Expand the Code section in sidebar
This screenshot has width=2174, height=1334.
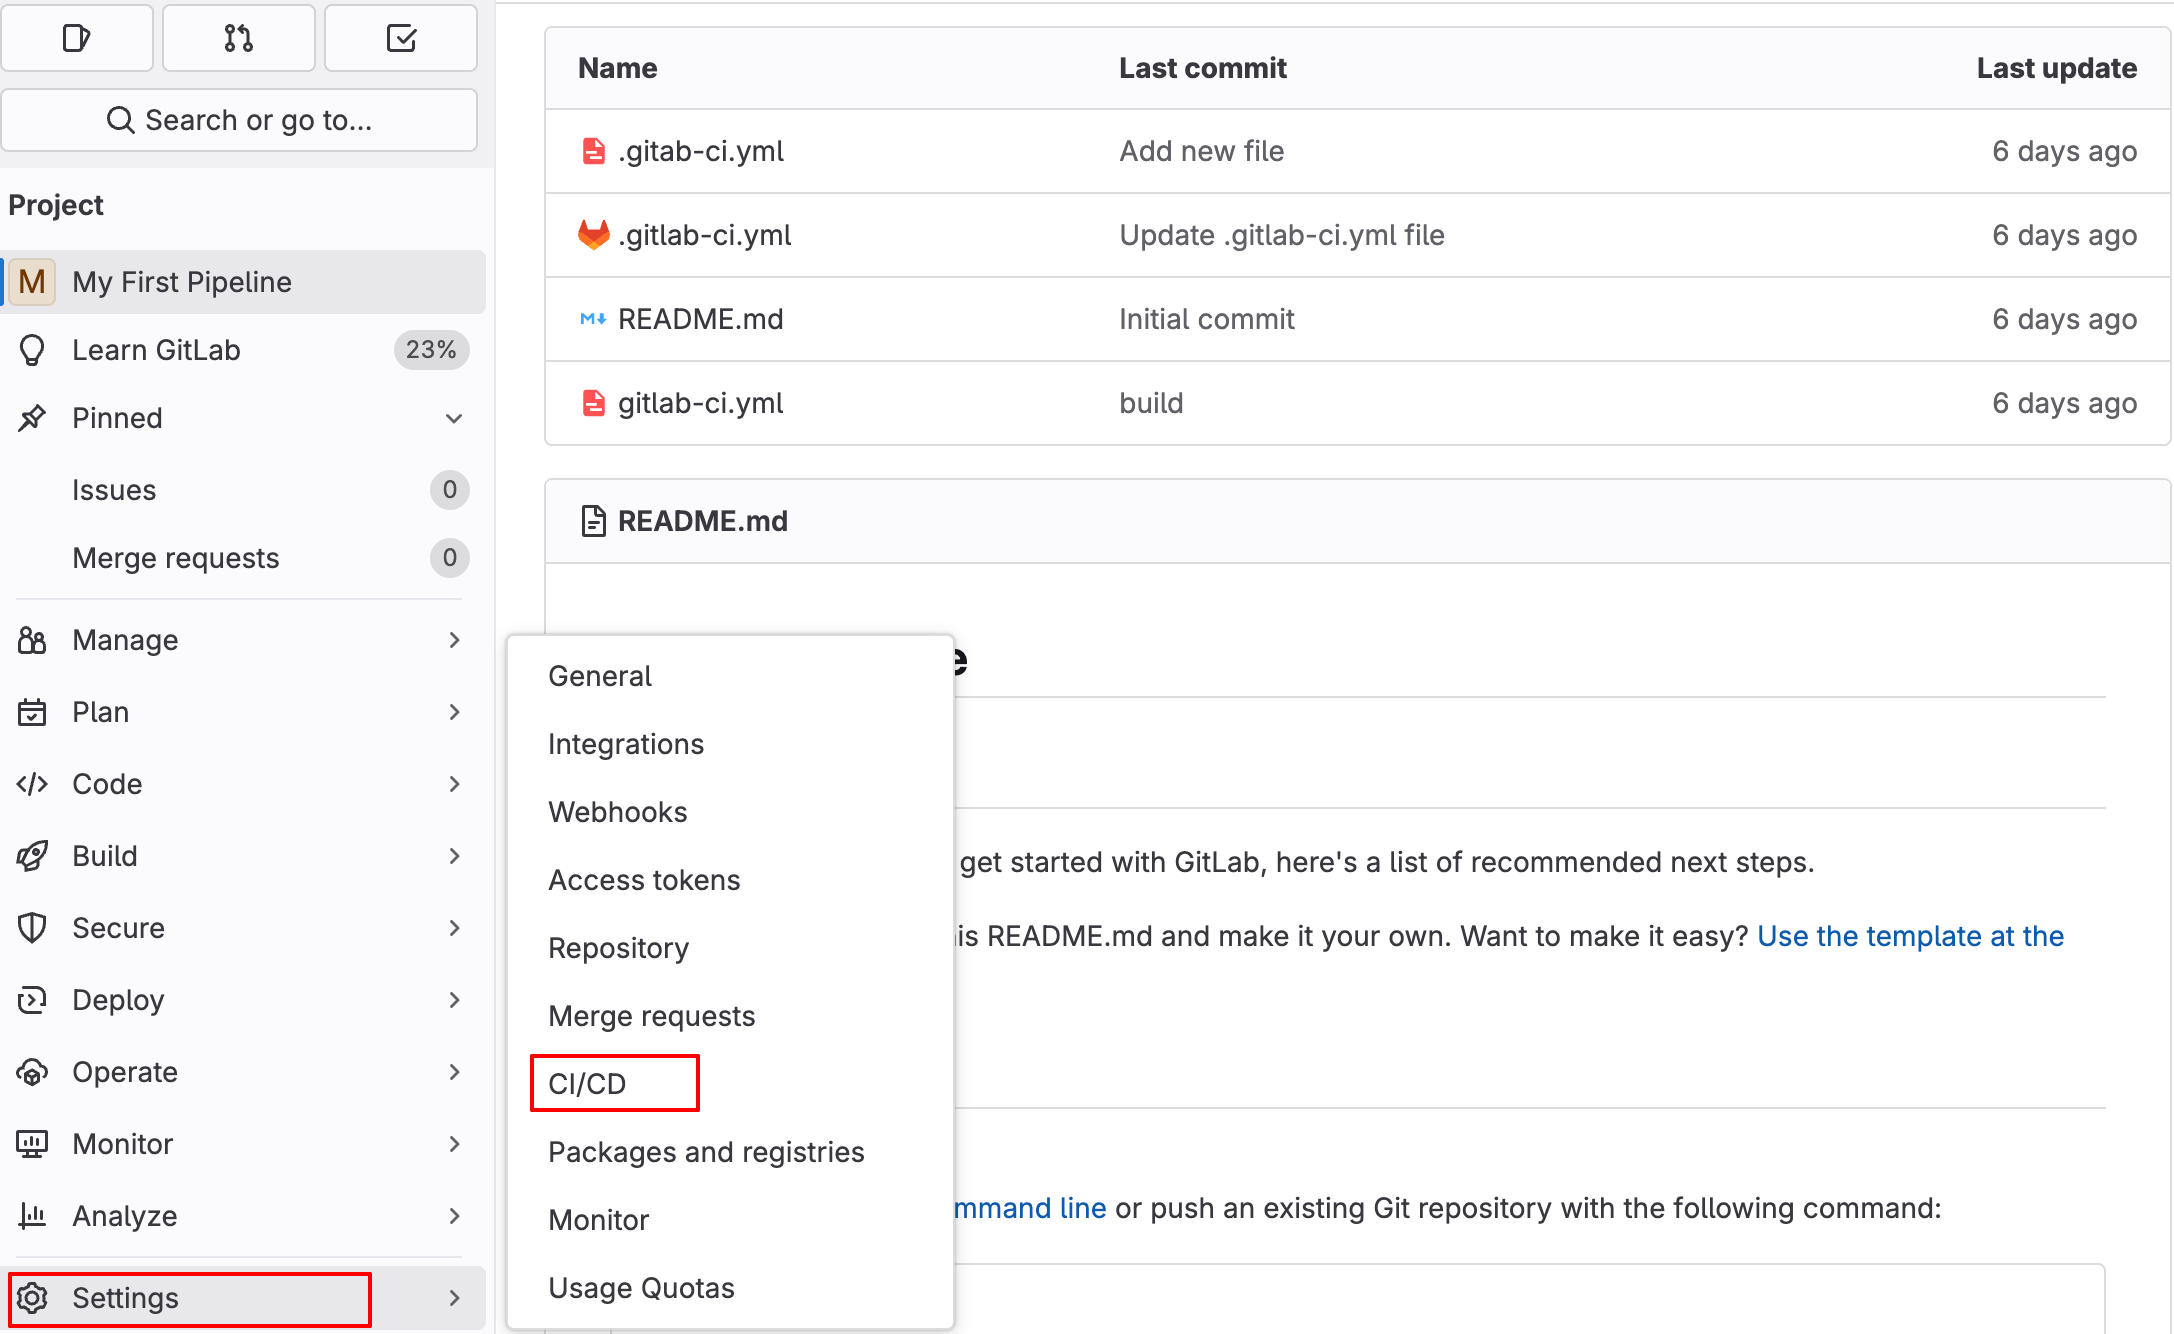pos(455,784)
